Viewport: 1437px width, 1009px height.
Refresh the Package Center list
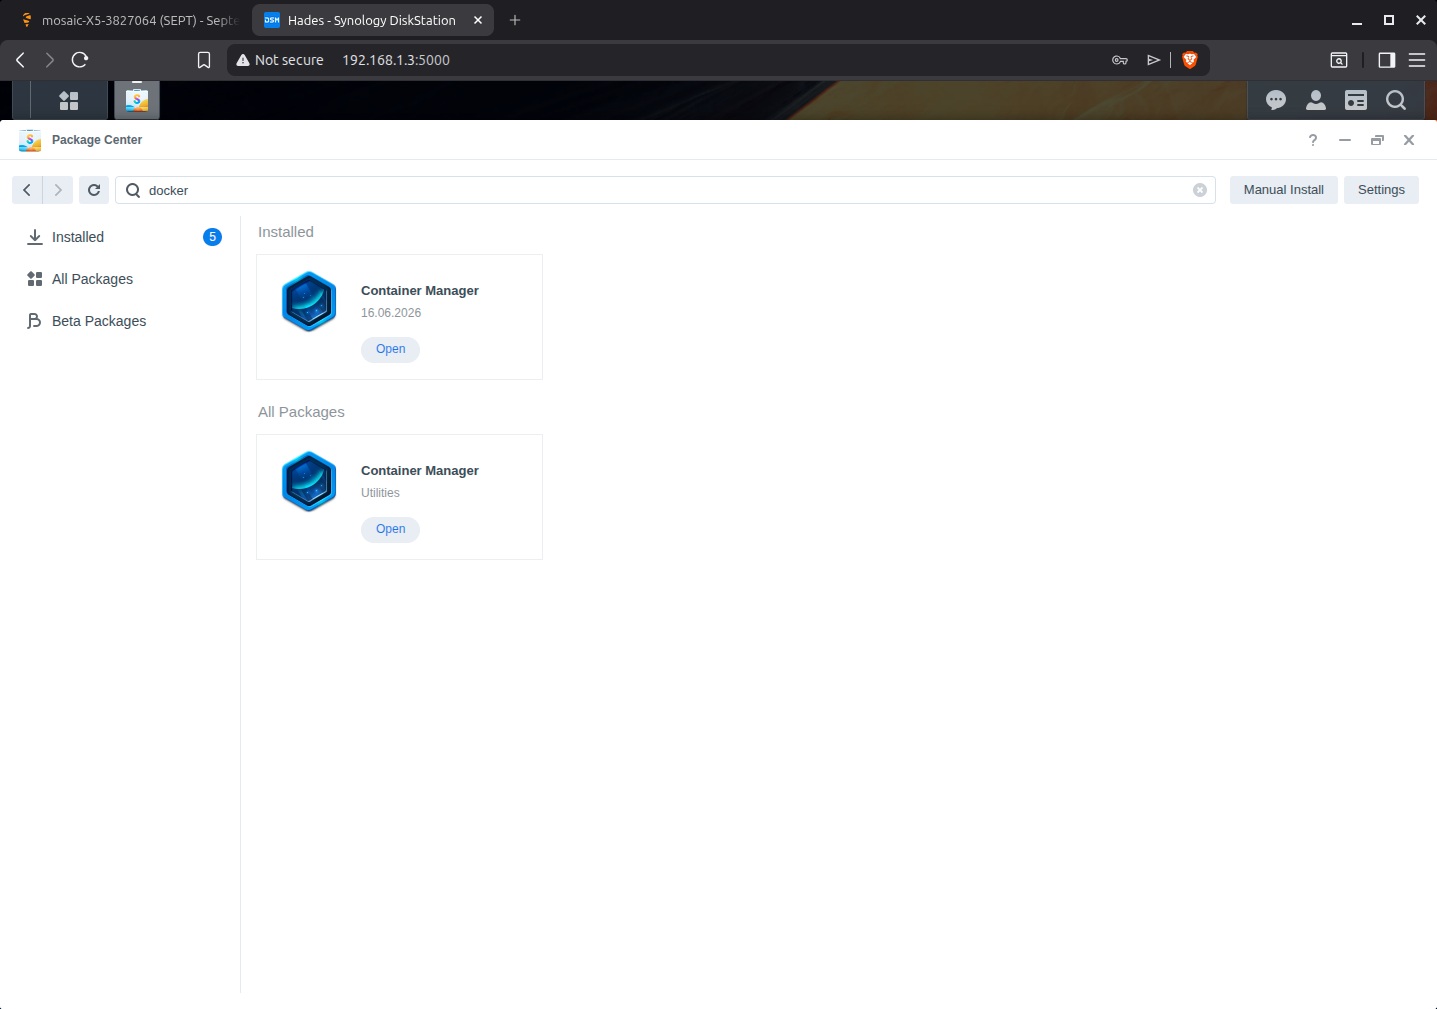pos(94,190)
